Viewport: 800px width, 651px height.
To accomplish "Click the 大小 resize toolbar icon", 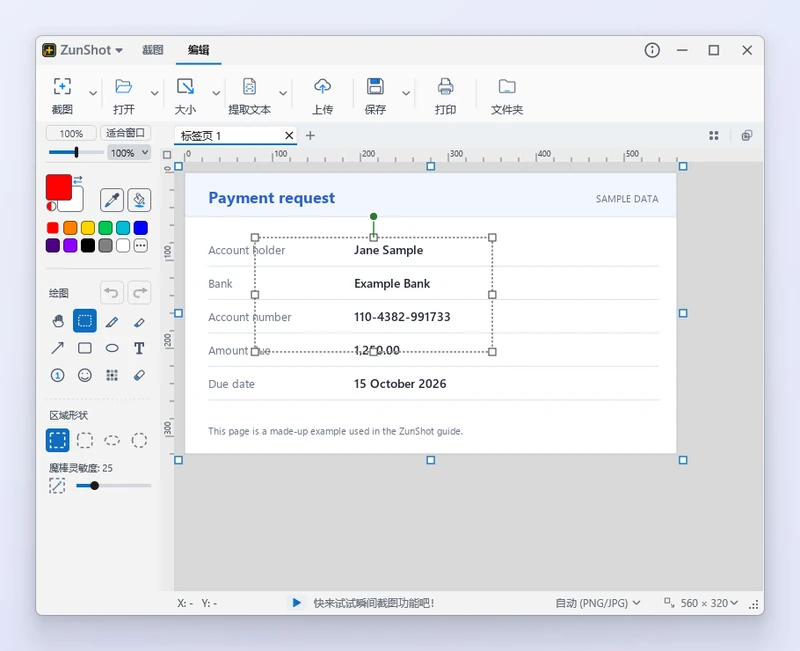I will tap(185, 87).
